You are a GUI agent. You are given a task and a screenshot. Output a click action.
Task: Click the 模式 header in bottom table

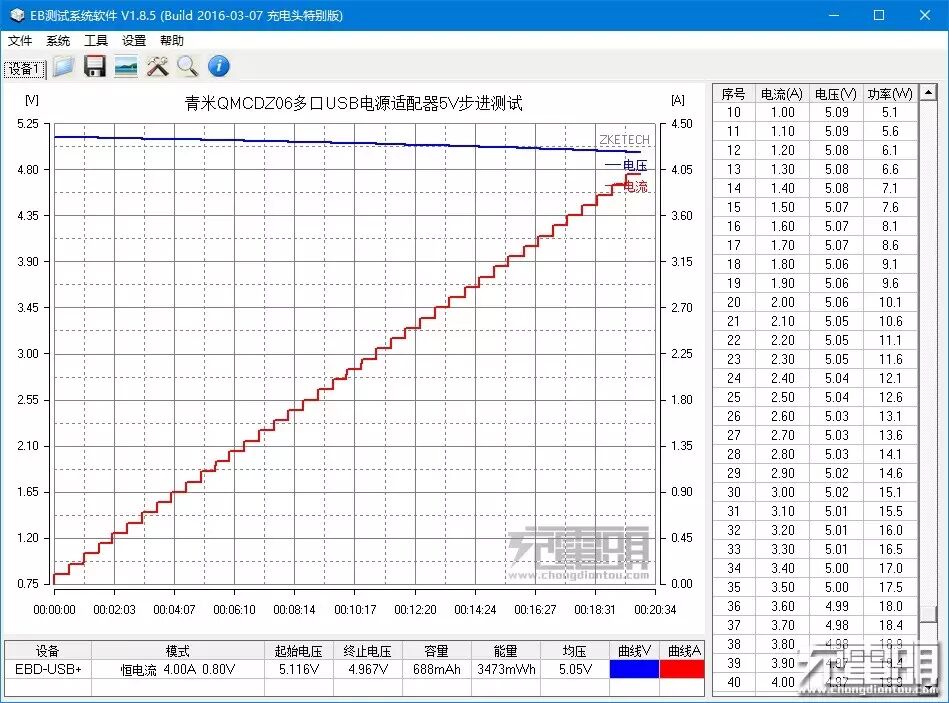[178, 650]
